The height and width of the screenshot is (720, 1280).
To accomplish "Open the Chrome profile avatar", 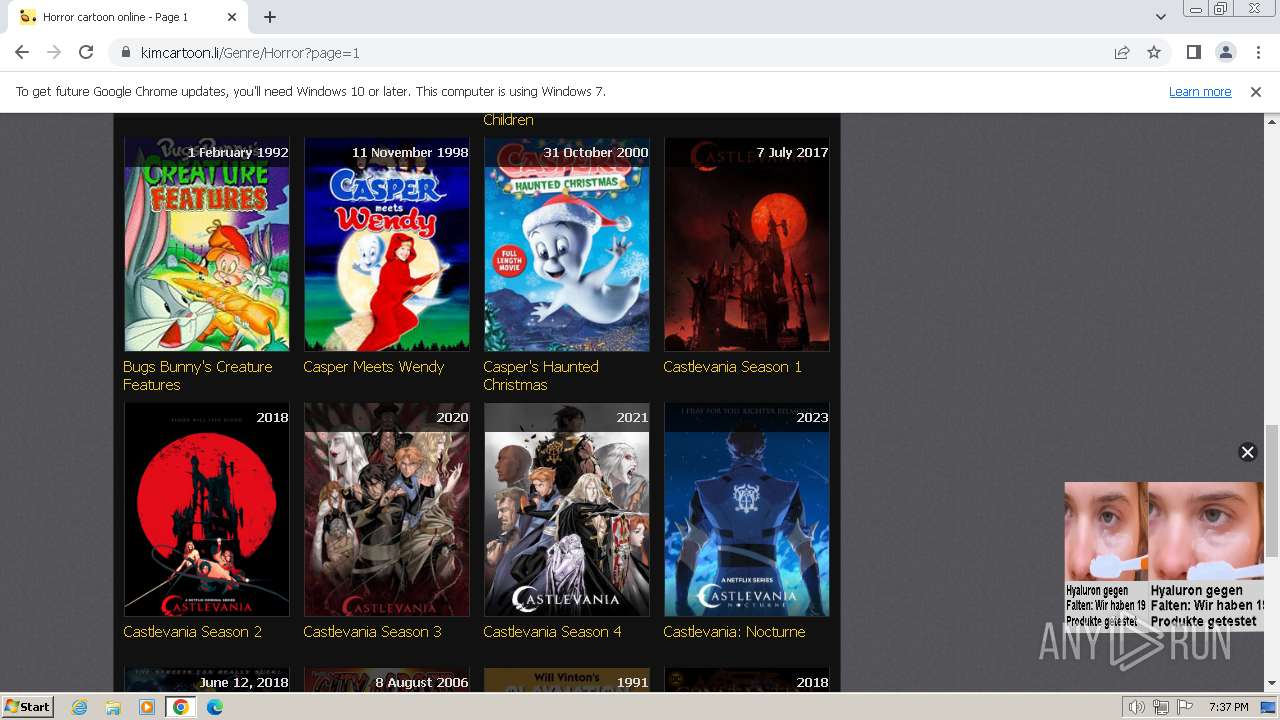I will (x=1225, y=52).
